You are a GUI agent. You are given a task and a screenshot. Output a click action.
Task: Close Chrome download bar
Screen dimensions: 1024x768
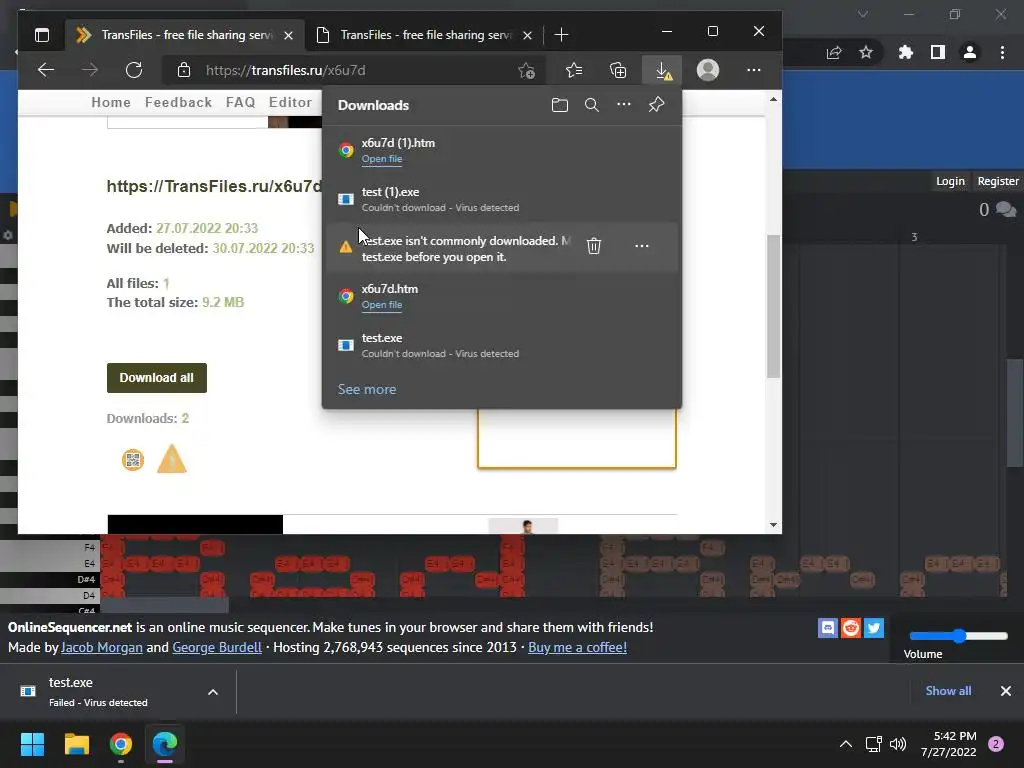coord(1006,691)
